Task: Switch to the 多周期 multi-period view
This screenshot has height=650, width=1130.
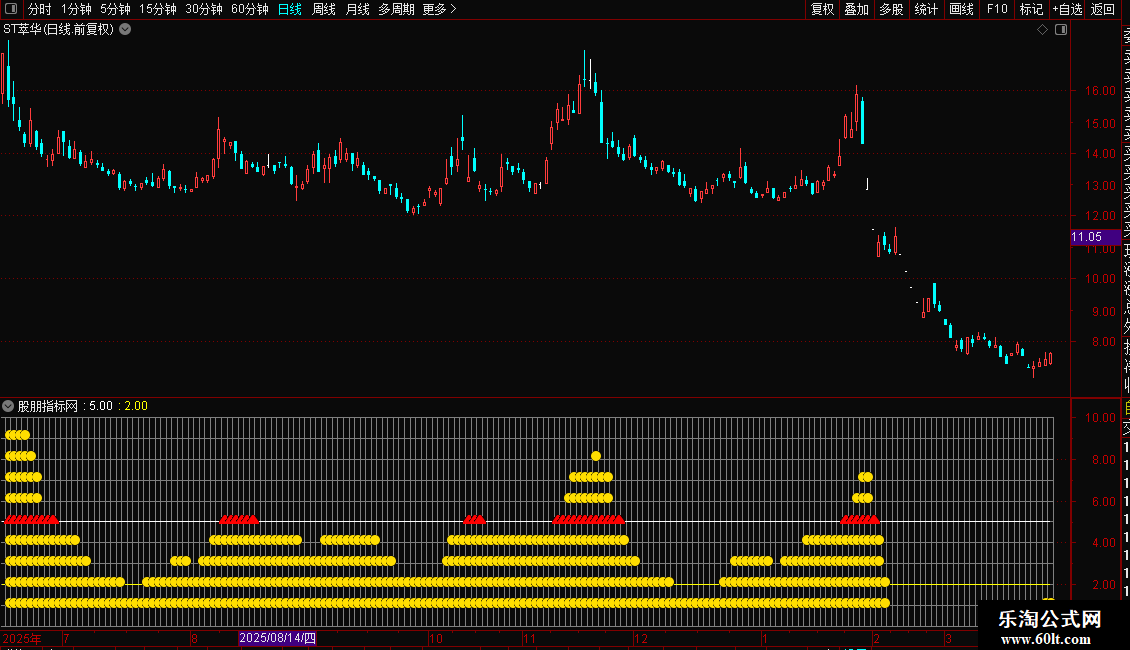Action: tap(396, 9)
